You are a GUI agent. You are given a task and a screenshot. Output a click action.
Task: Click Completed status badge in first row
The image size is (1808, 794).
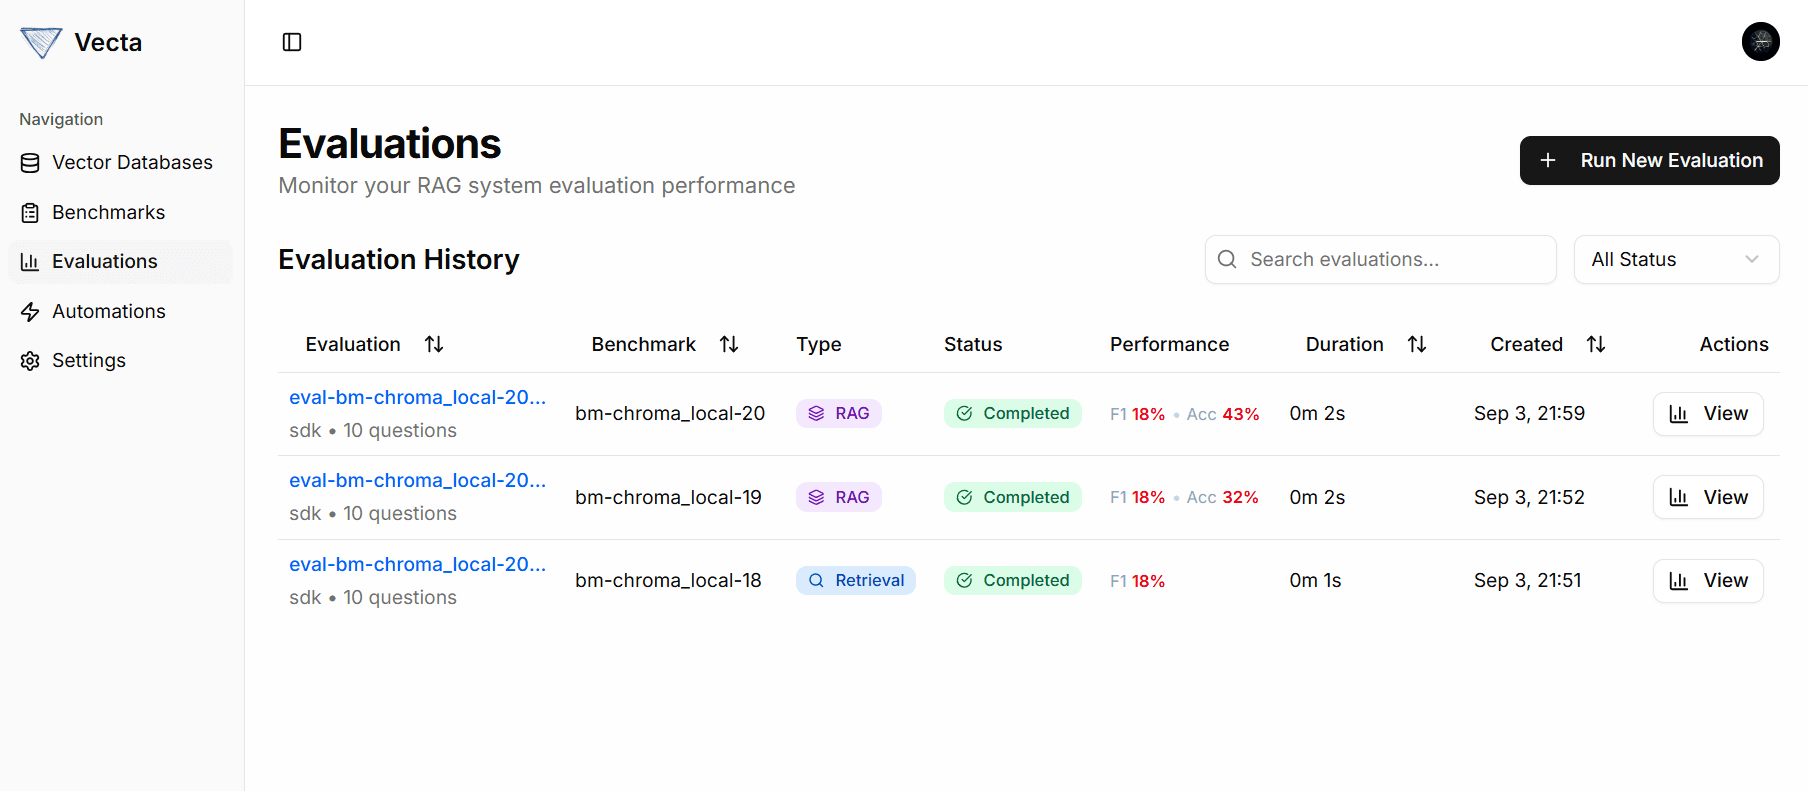[x=1012, y=414]
